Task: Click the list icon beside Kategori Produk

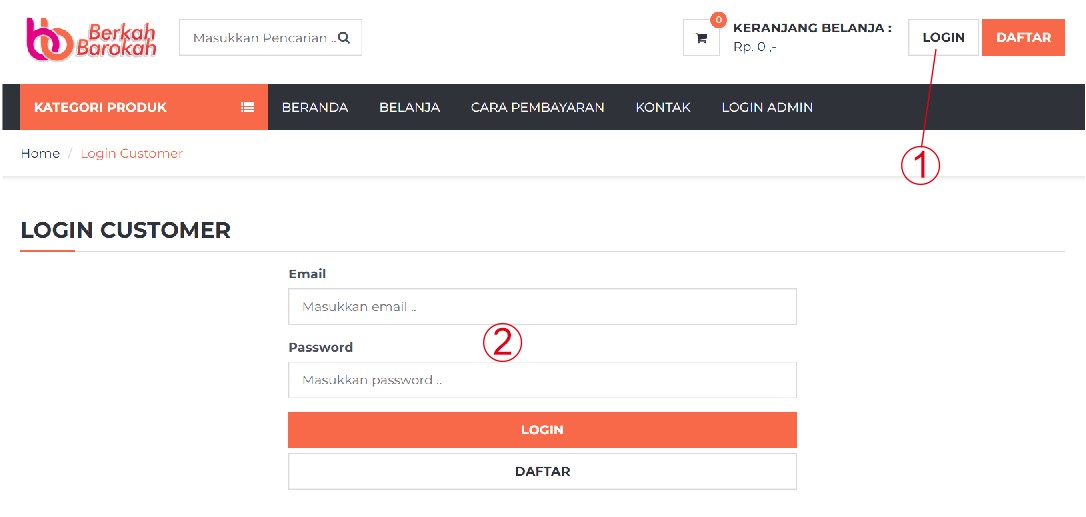Action: pyautogui.click(x=247, y=107)
